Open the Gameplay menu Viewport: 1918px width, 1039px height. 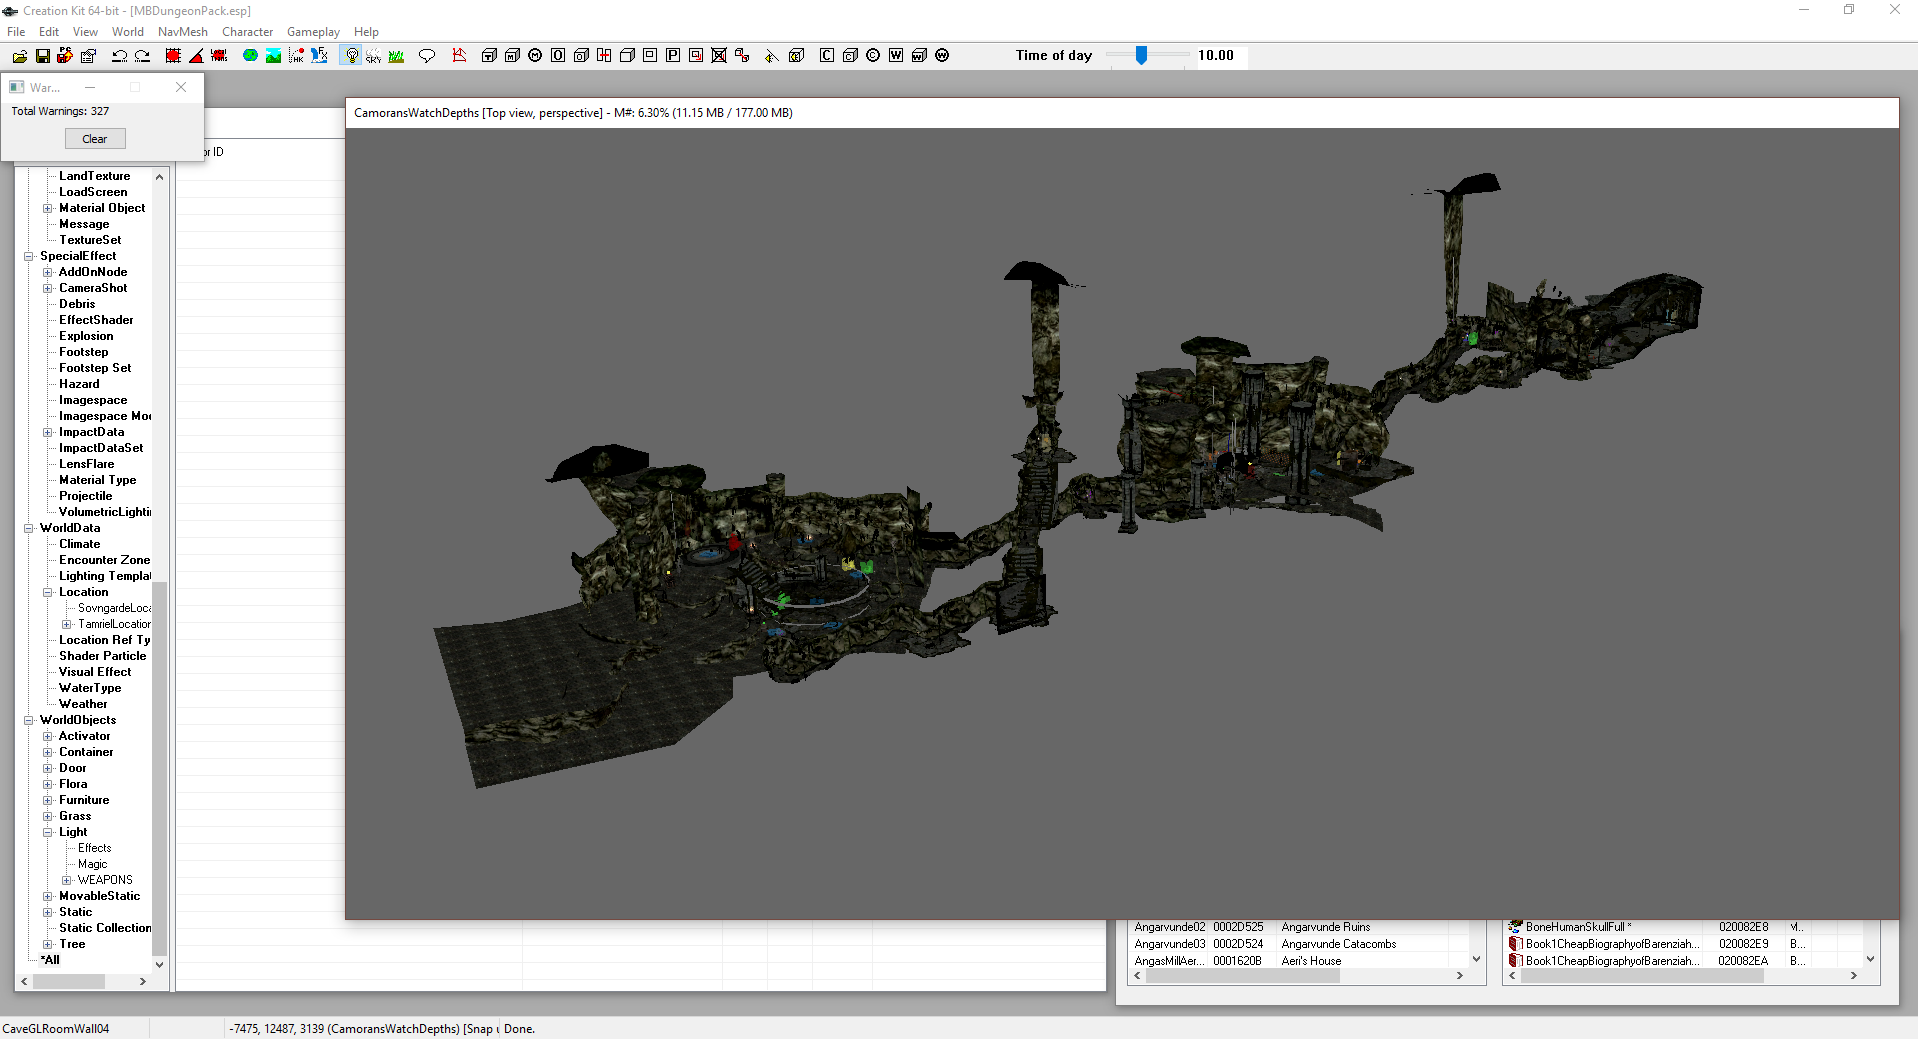tap(313, 32)
